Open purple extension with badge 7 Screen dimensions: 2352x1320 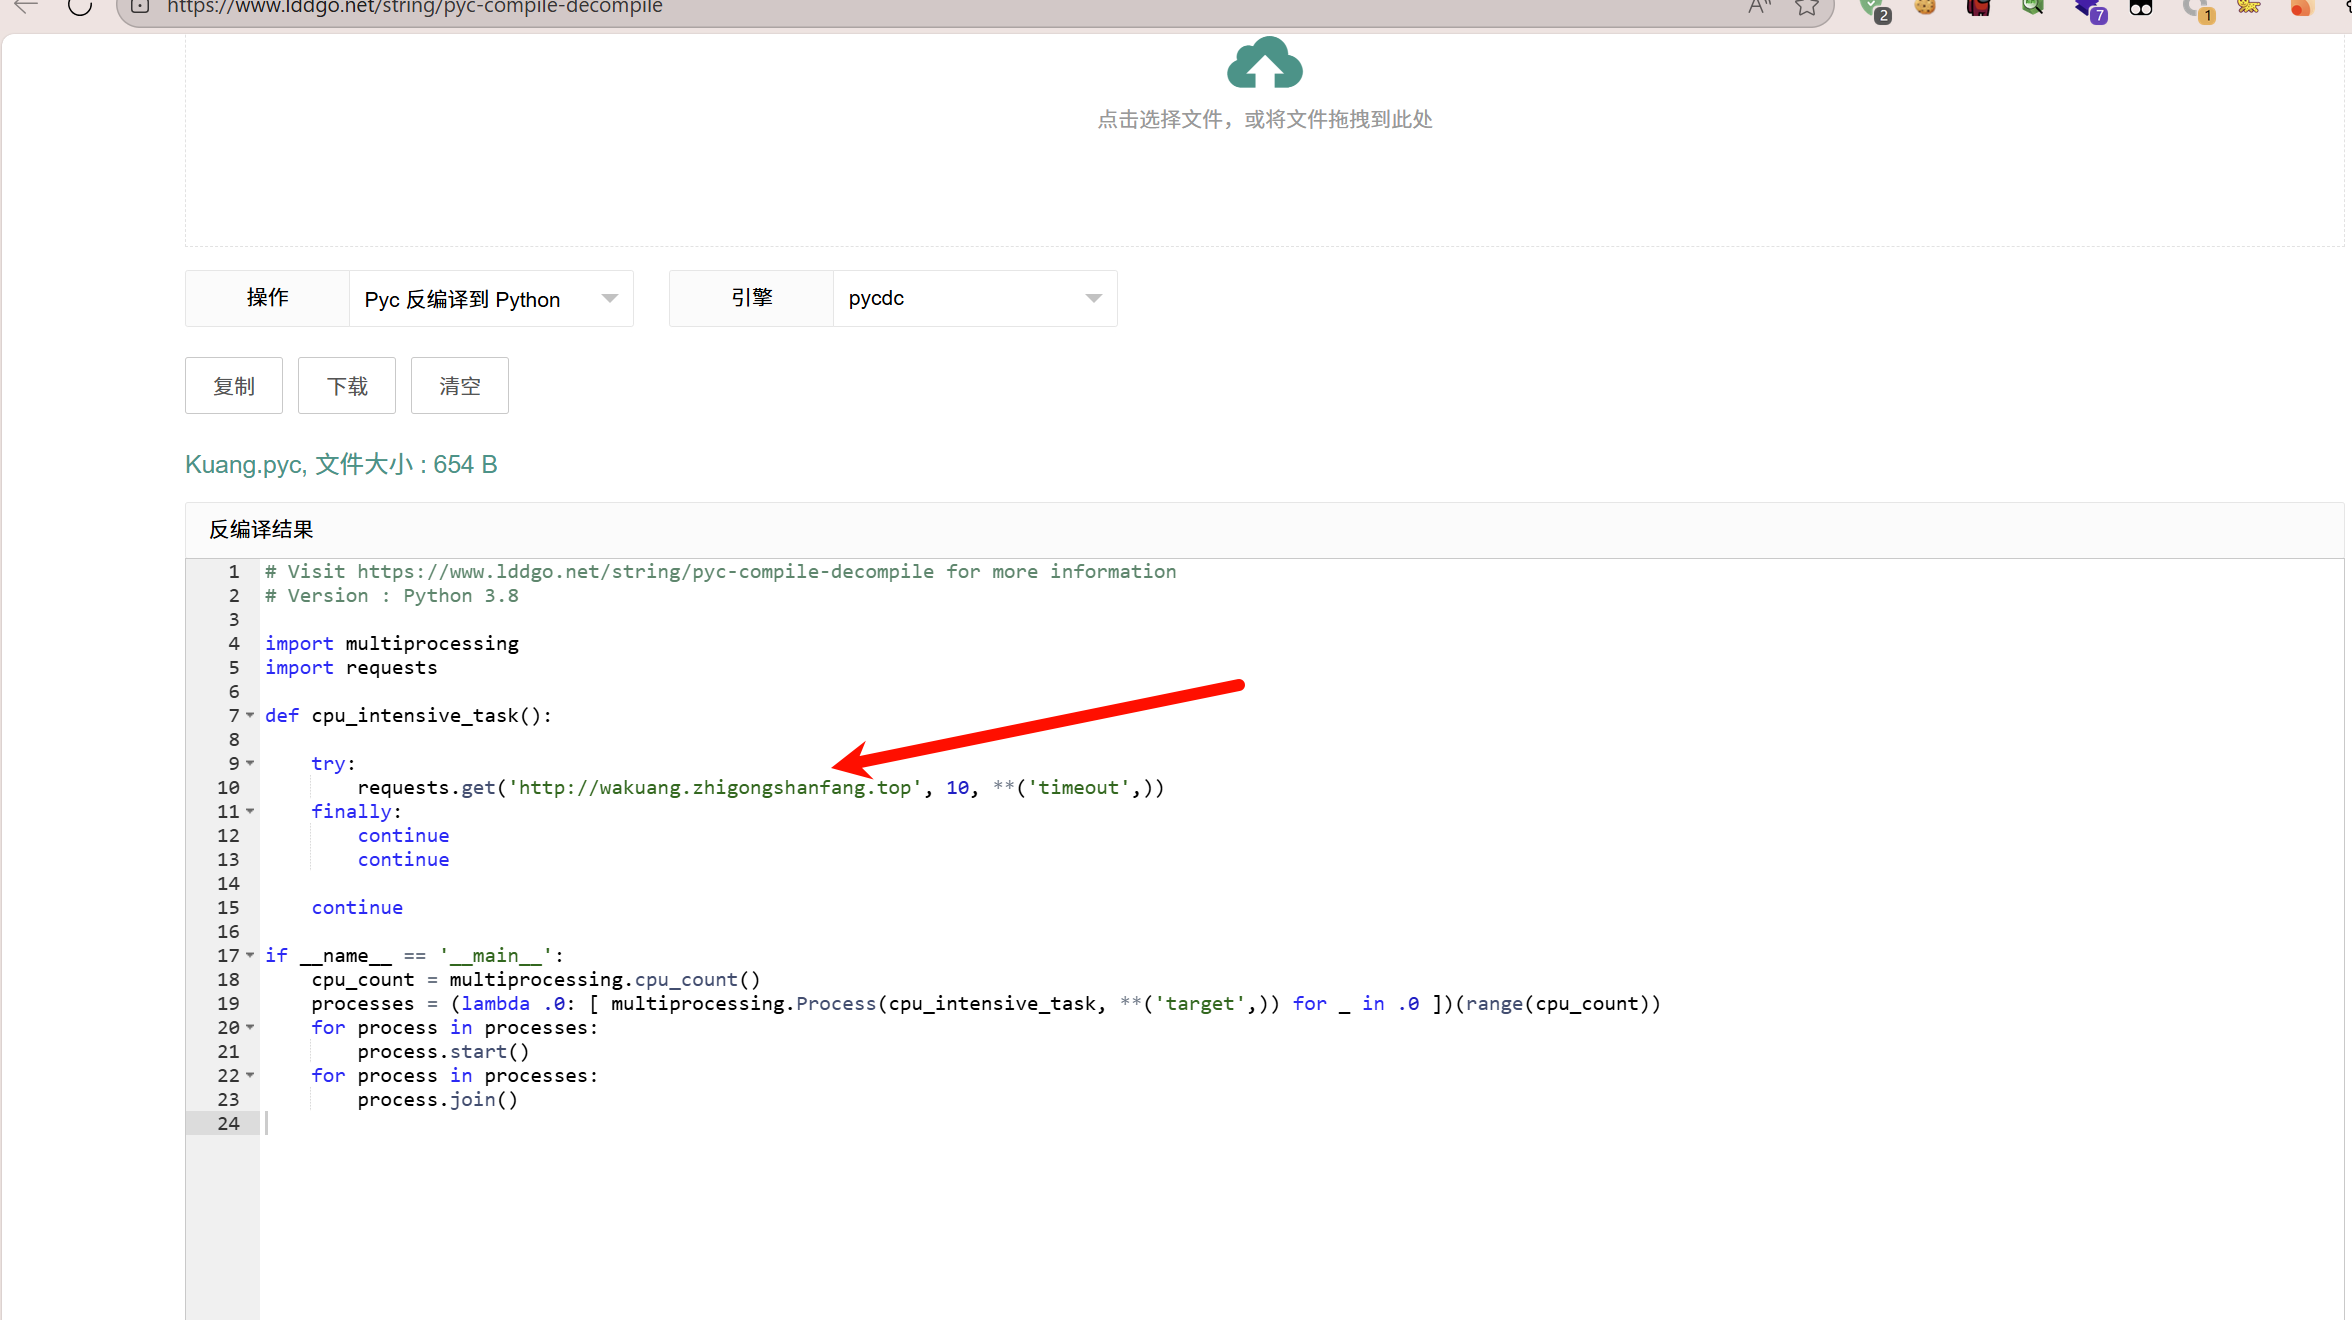click(2088, 8)
